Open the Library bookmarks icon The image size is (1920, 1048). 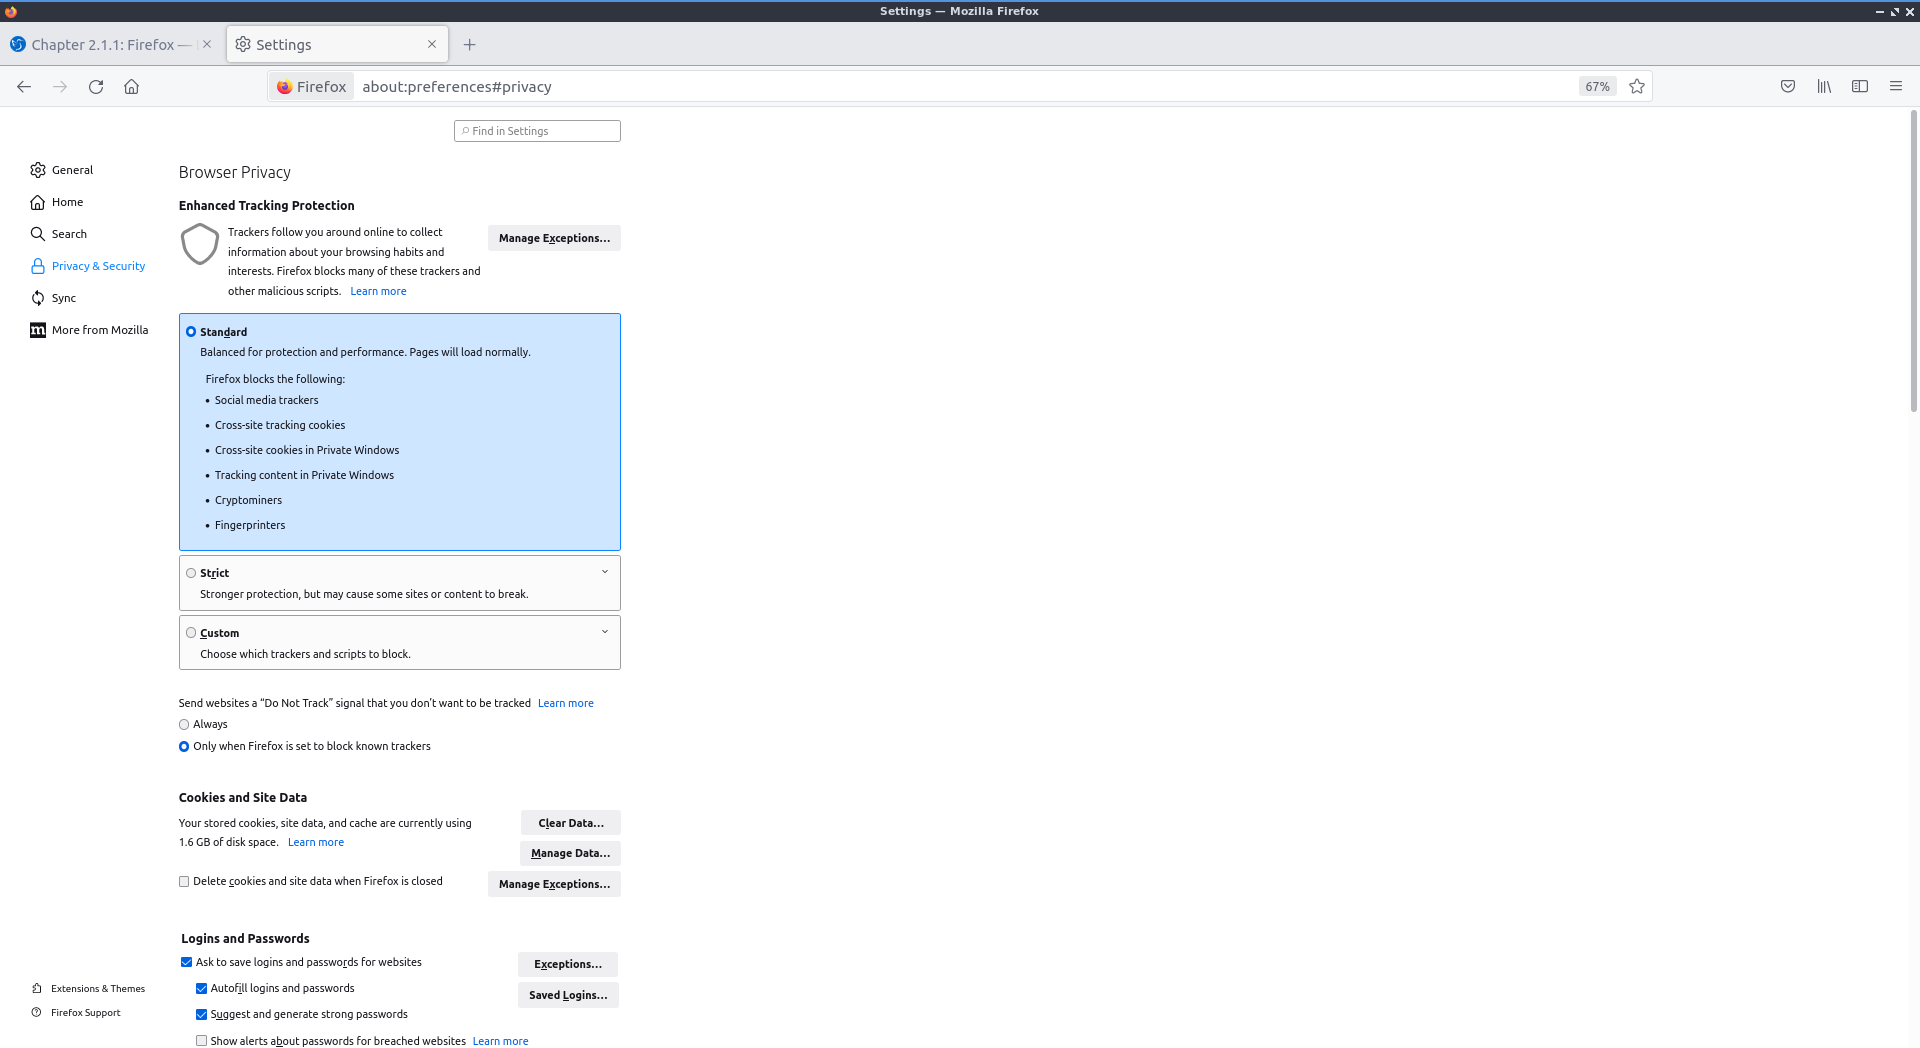click(x=1824, y=87)
